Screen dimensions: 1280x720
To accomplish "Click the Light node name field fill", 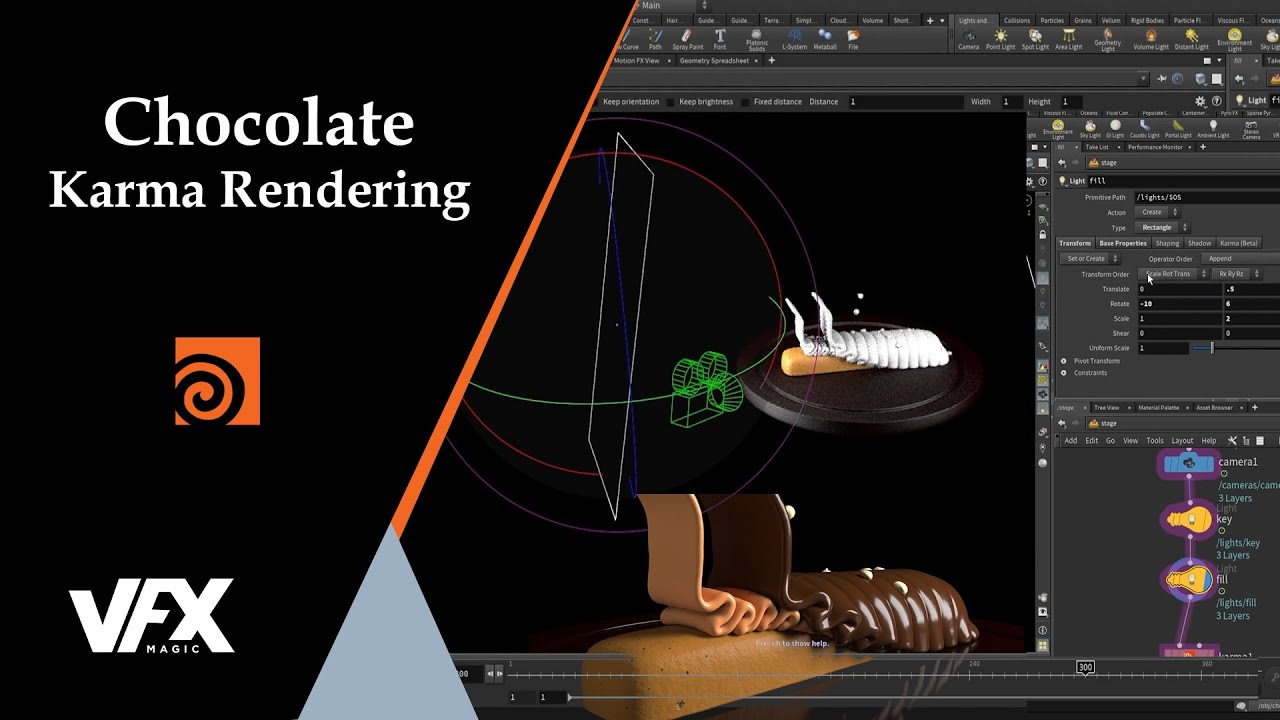I will 1183,181.
